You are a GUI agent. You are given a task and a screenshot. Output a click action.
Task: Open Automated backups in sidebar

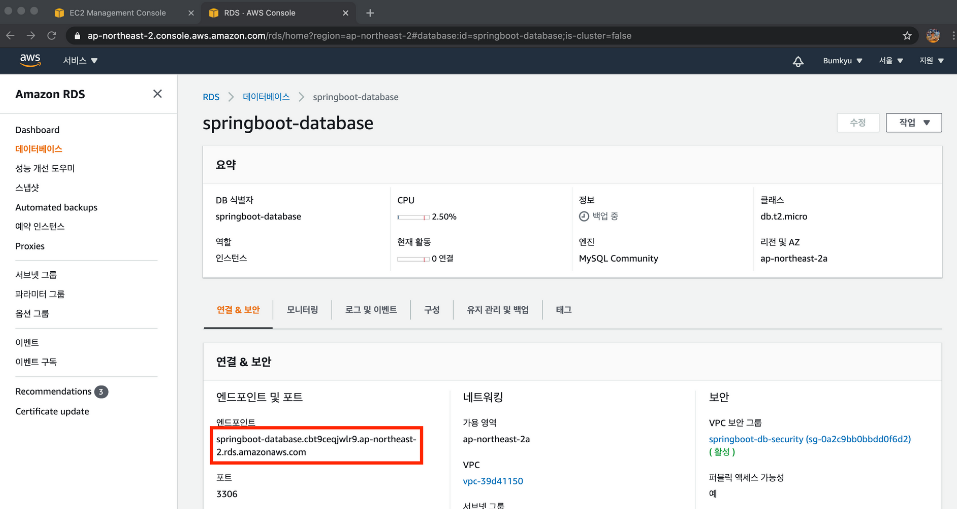tap(56, 208)
